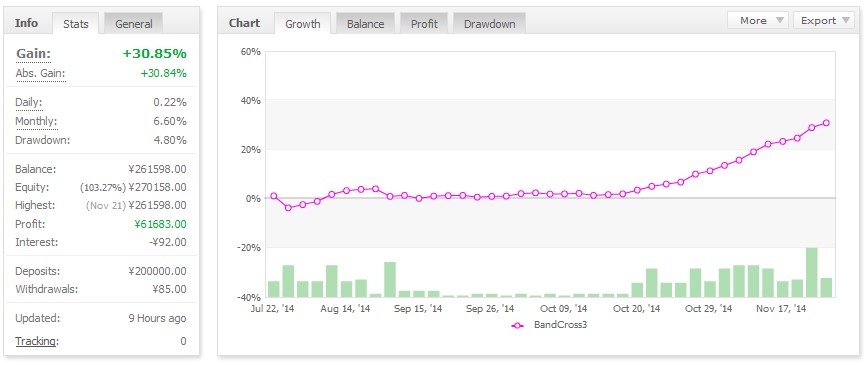
Task: Click the Balance stat label
Action: [35, 169]
